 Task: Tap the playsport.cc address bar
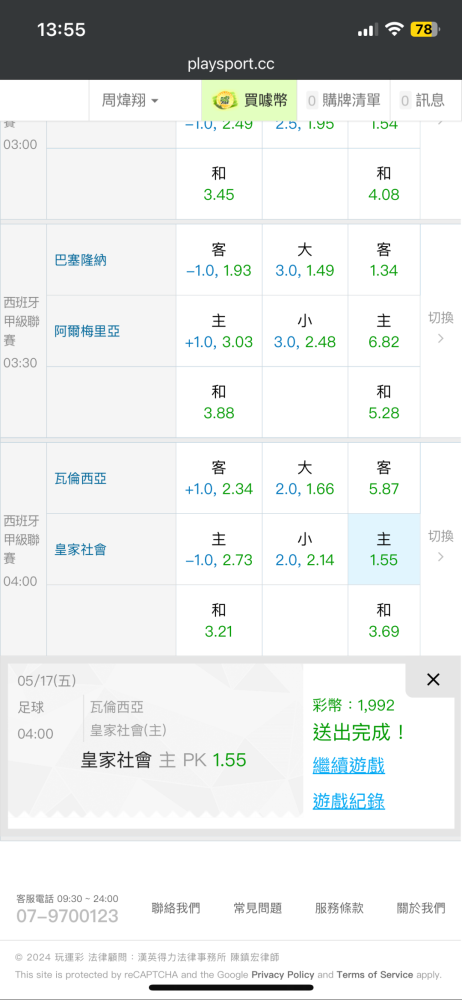231,64
